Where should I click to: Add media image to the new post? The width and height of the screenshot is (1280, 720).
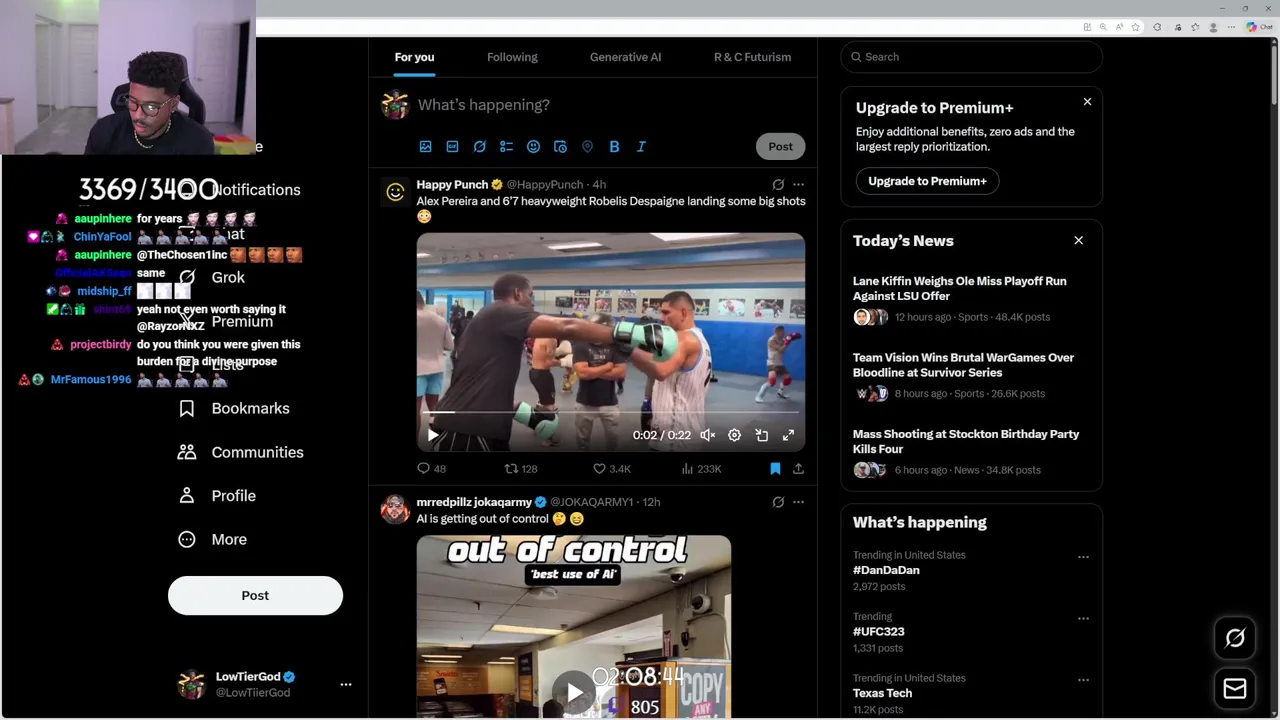pos(425,146)
